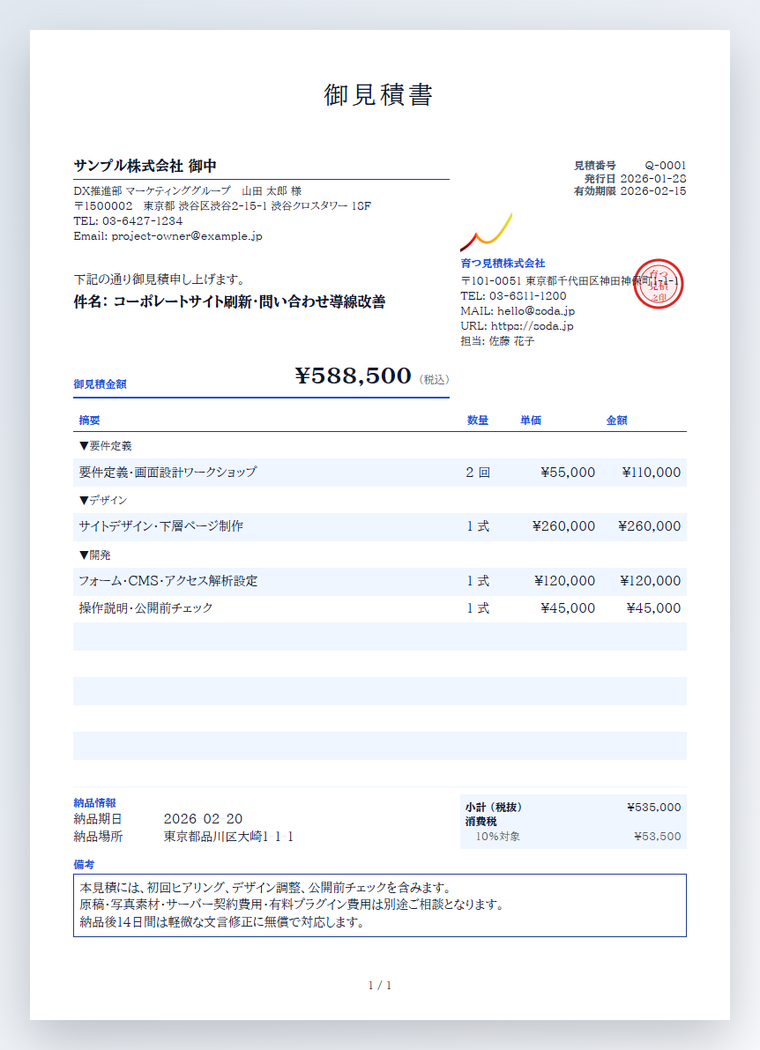The width and height of the screenshot is (760, 1050).
Task: Select the サンプル株式会社 御中 recipient name
Action: 145,166
